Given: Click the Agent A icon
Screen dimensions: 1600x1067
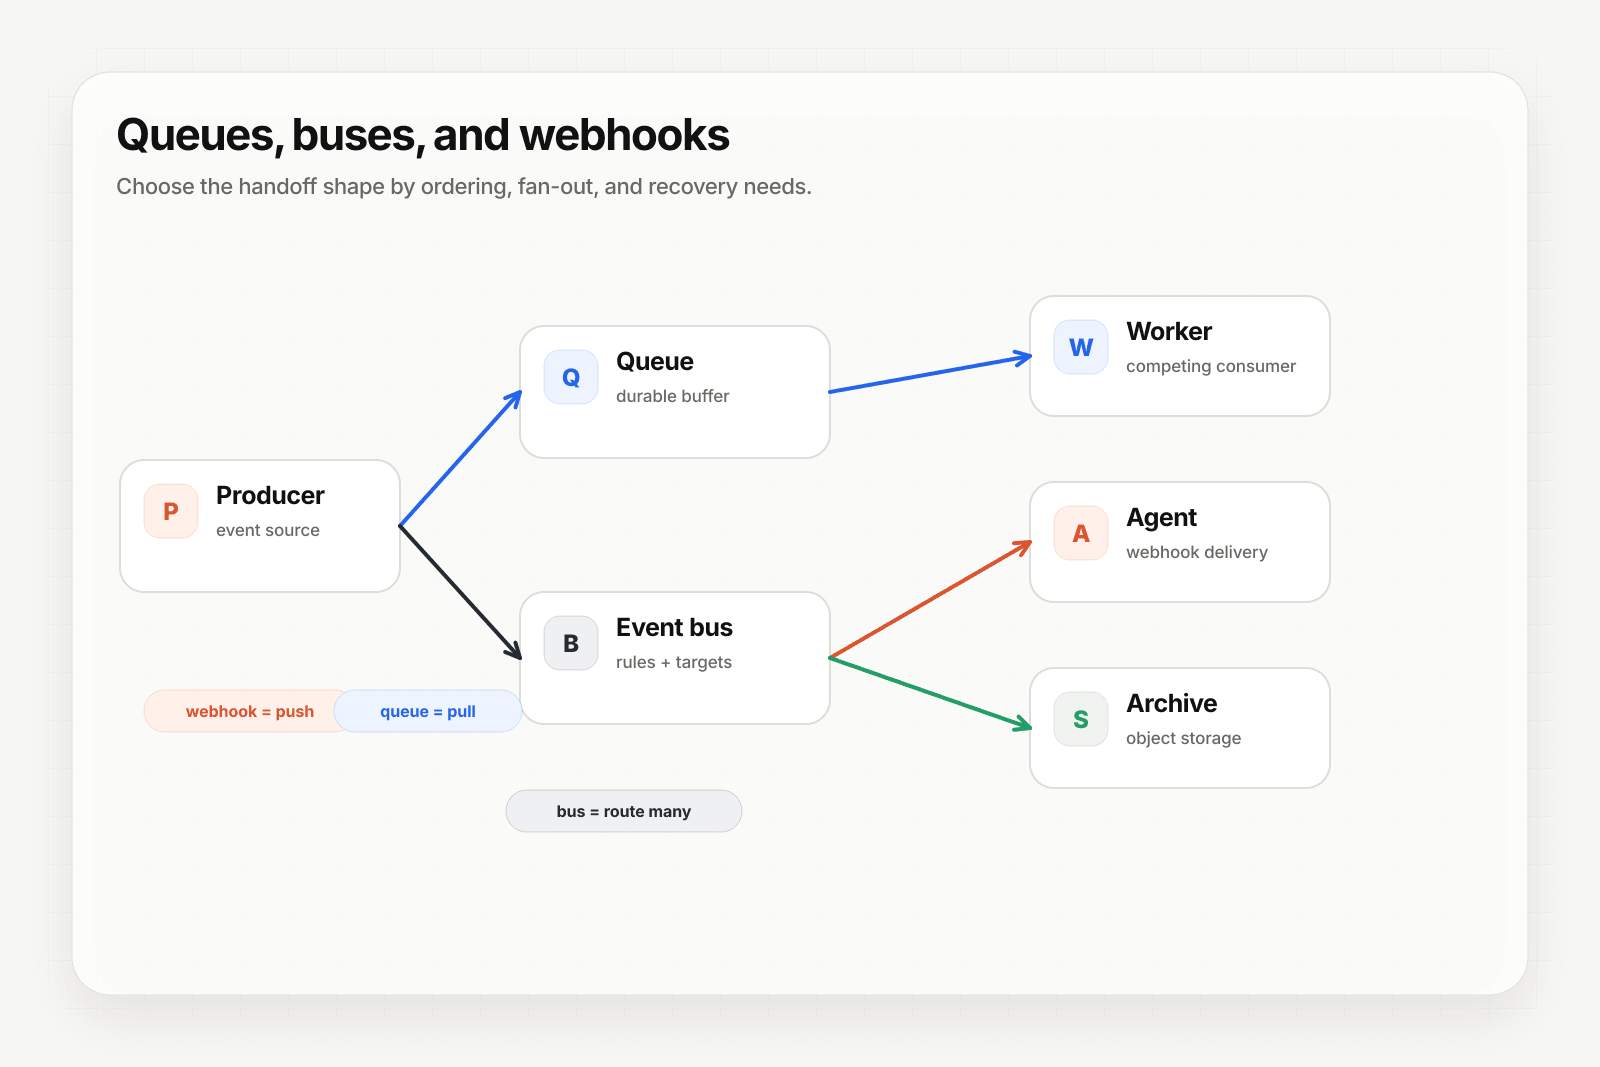Looking at the screenshot, I should (x=1081, y=533).
